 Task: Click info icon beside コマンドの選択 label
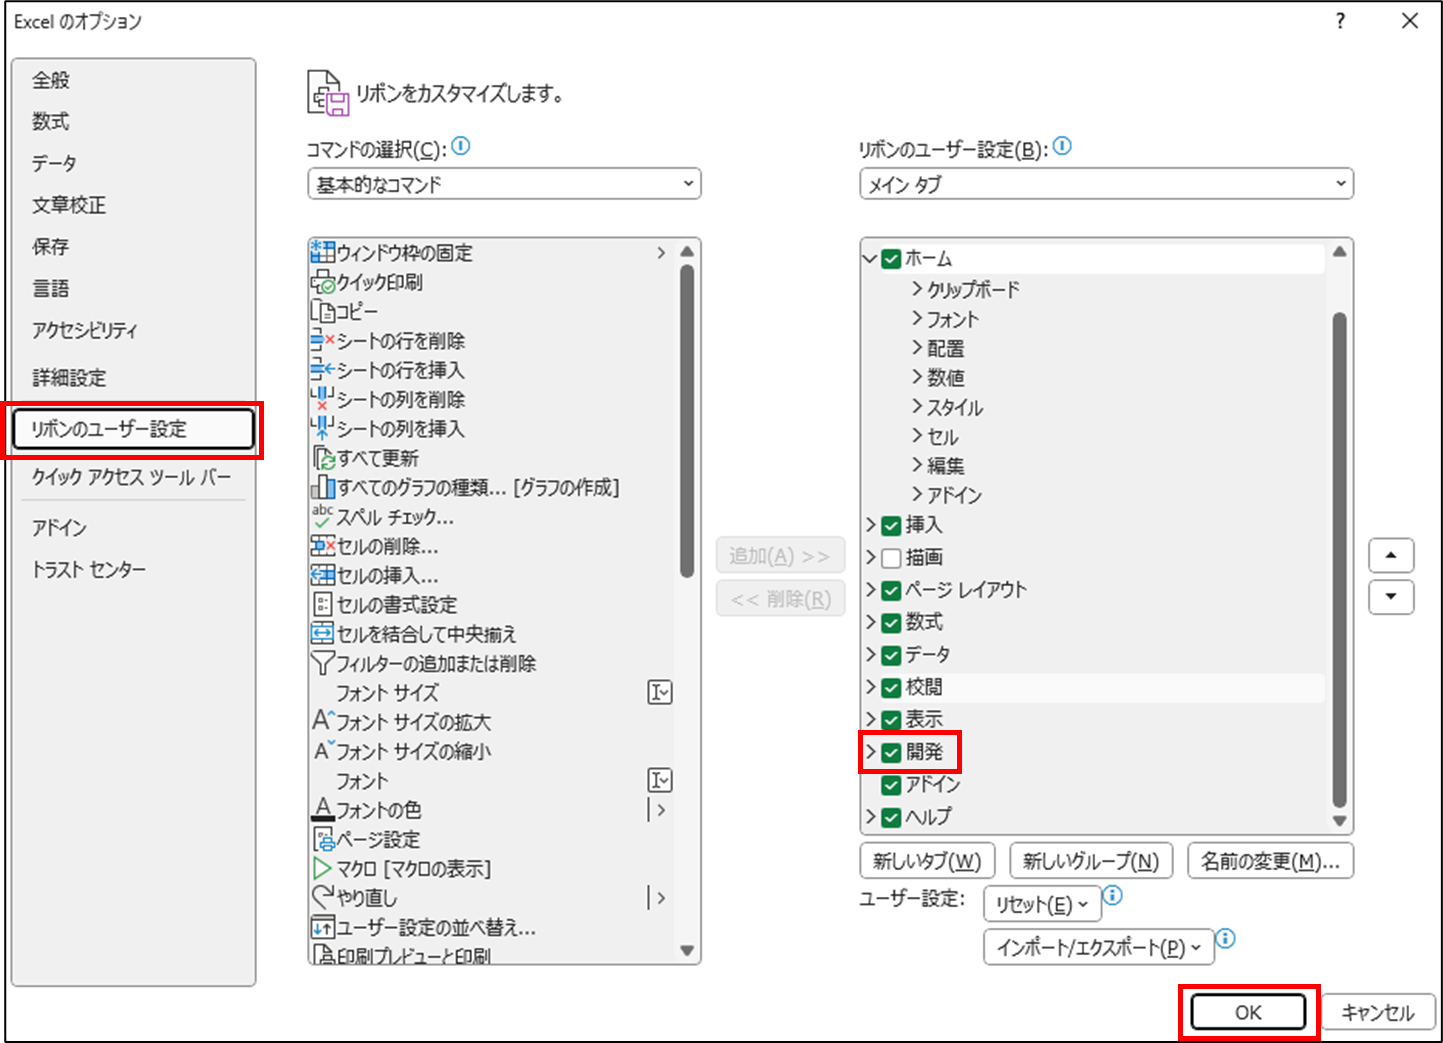460,147
